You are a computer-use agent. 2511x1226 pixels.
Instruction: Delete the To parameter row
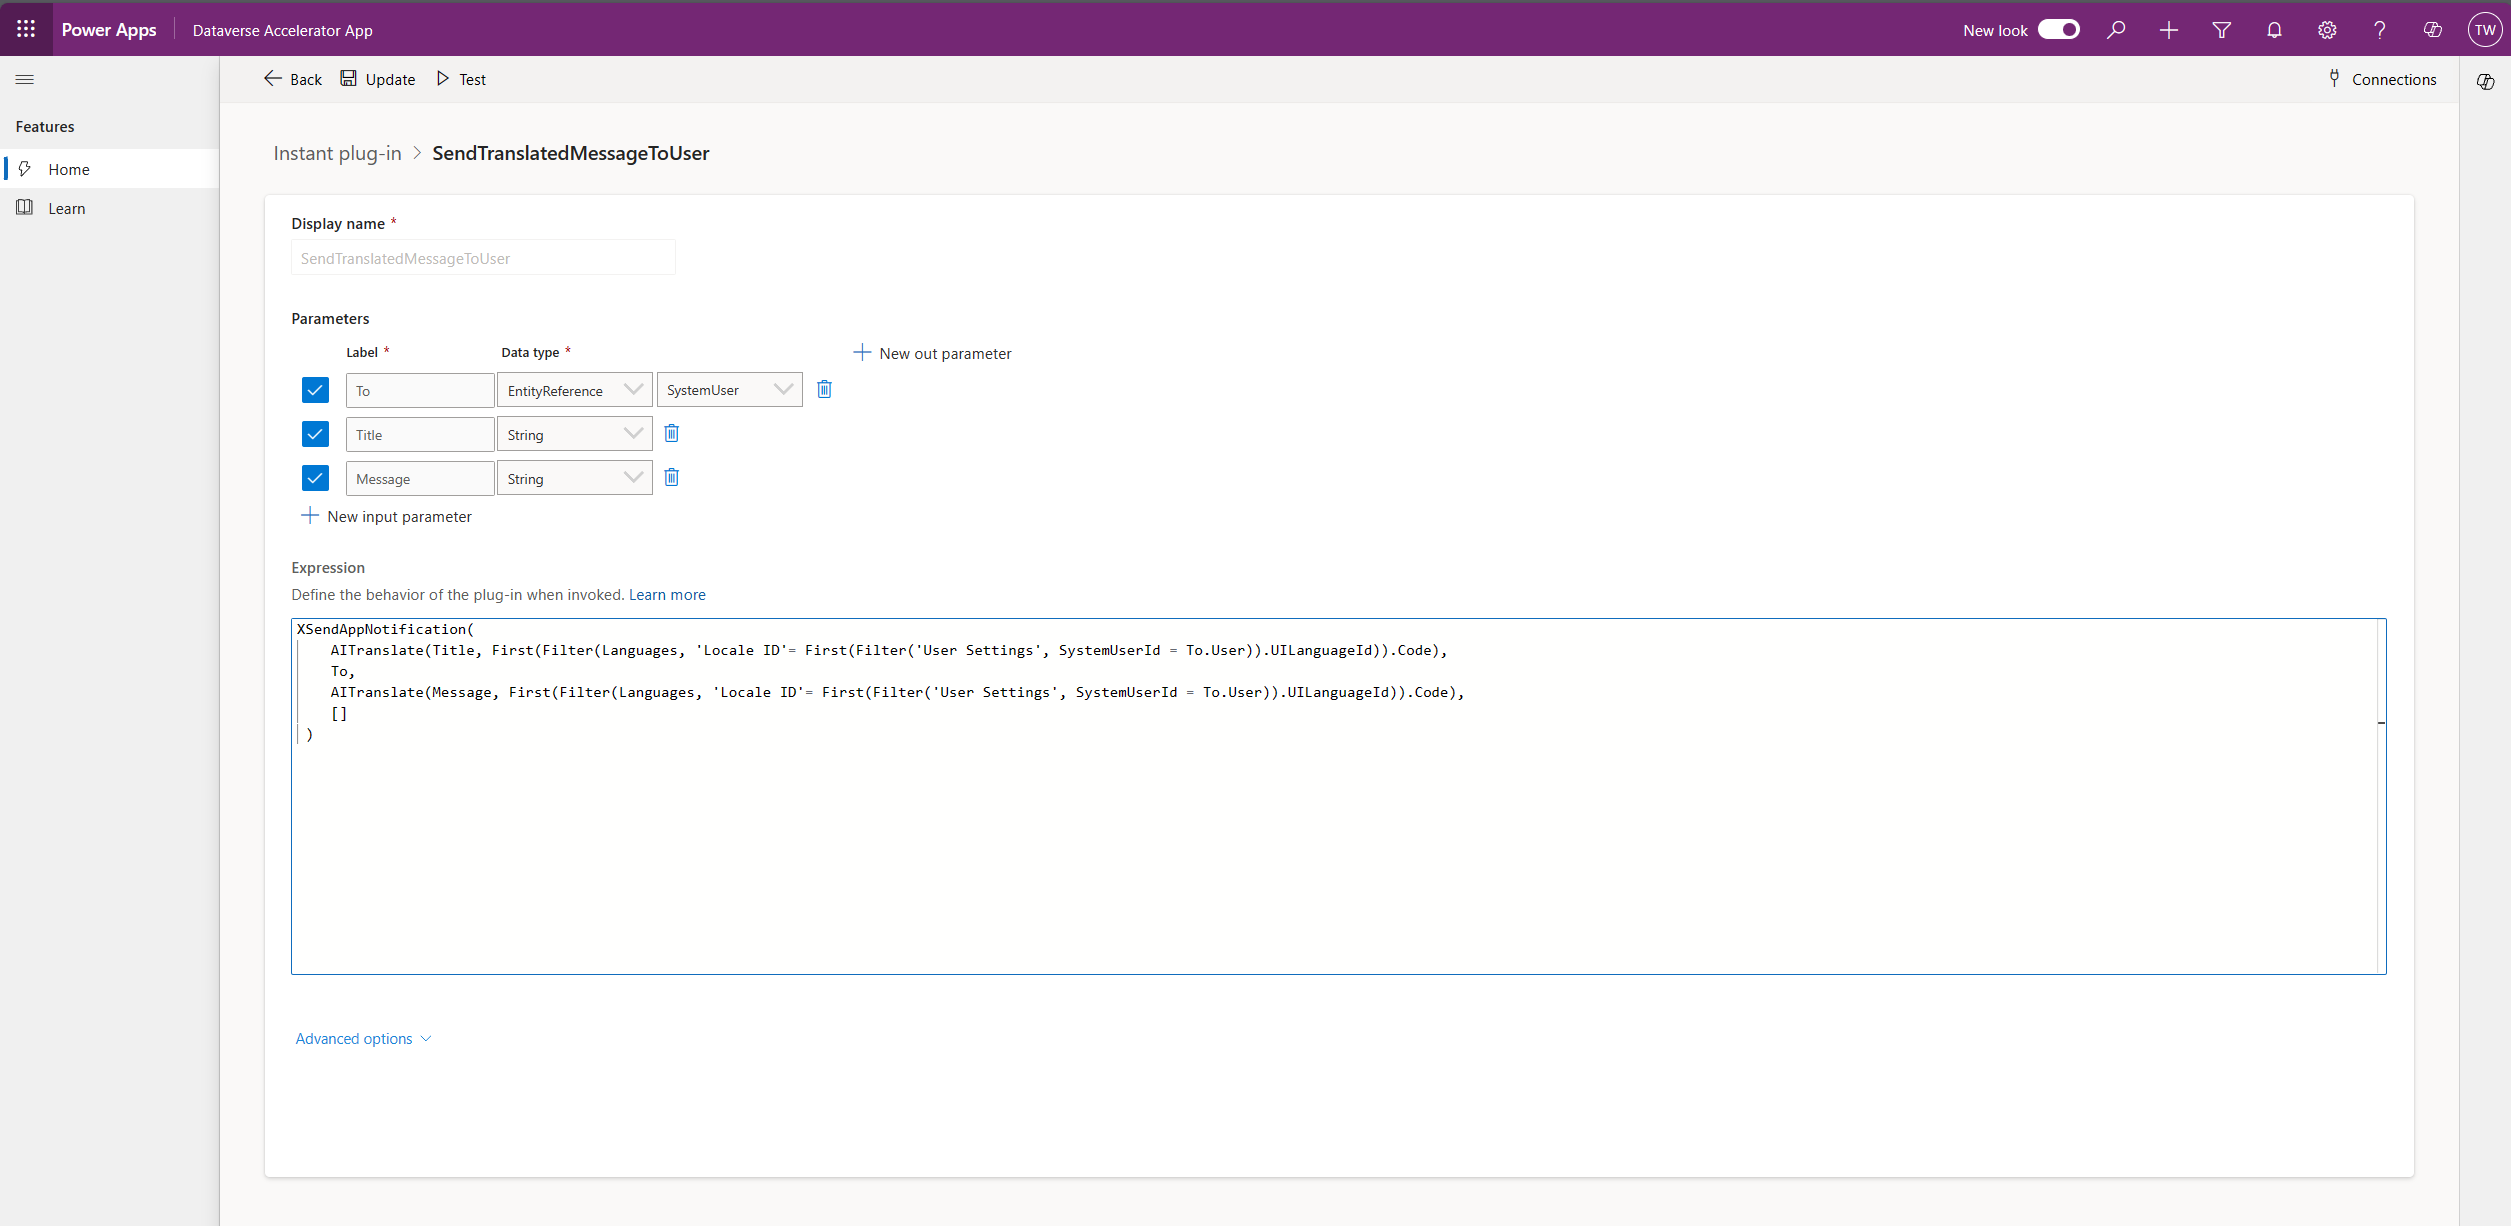(x=824, y=389)
